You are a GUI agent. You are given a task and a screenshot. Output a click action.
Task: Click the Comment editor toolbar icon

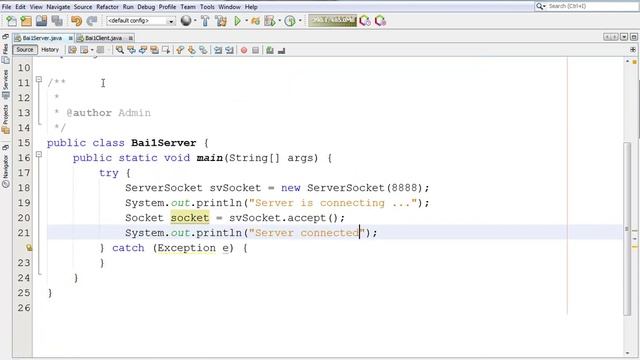(x=269, y=50)
